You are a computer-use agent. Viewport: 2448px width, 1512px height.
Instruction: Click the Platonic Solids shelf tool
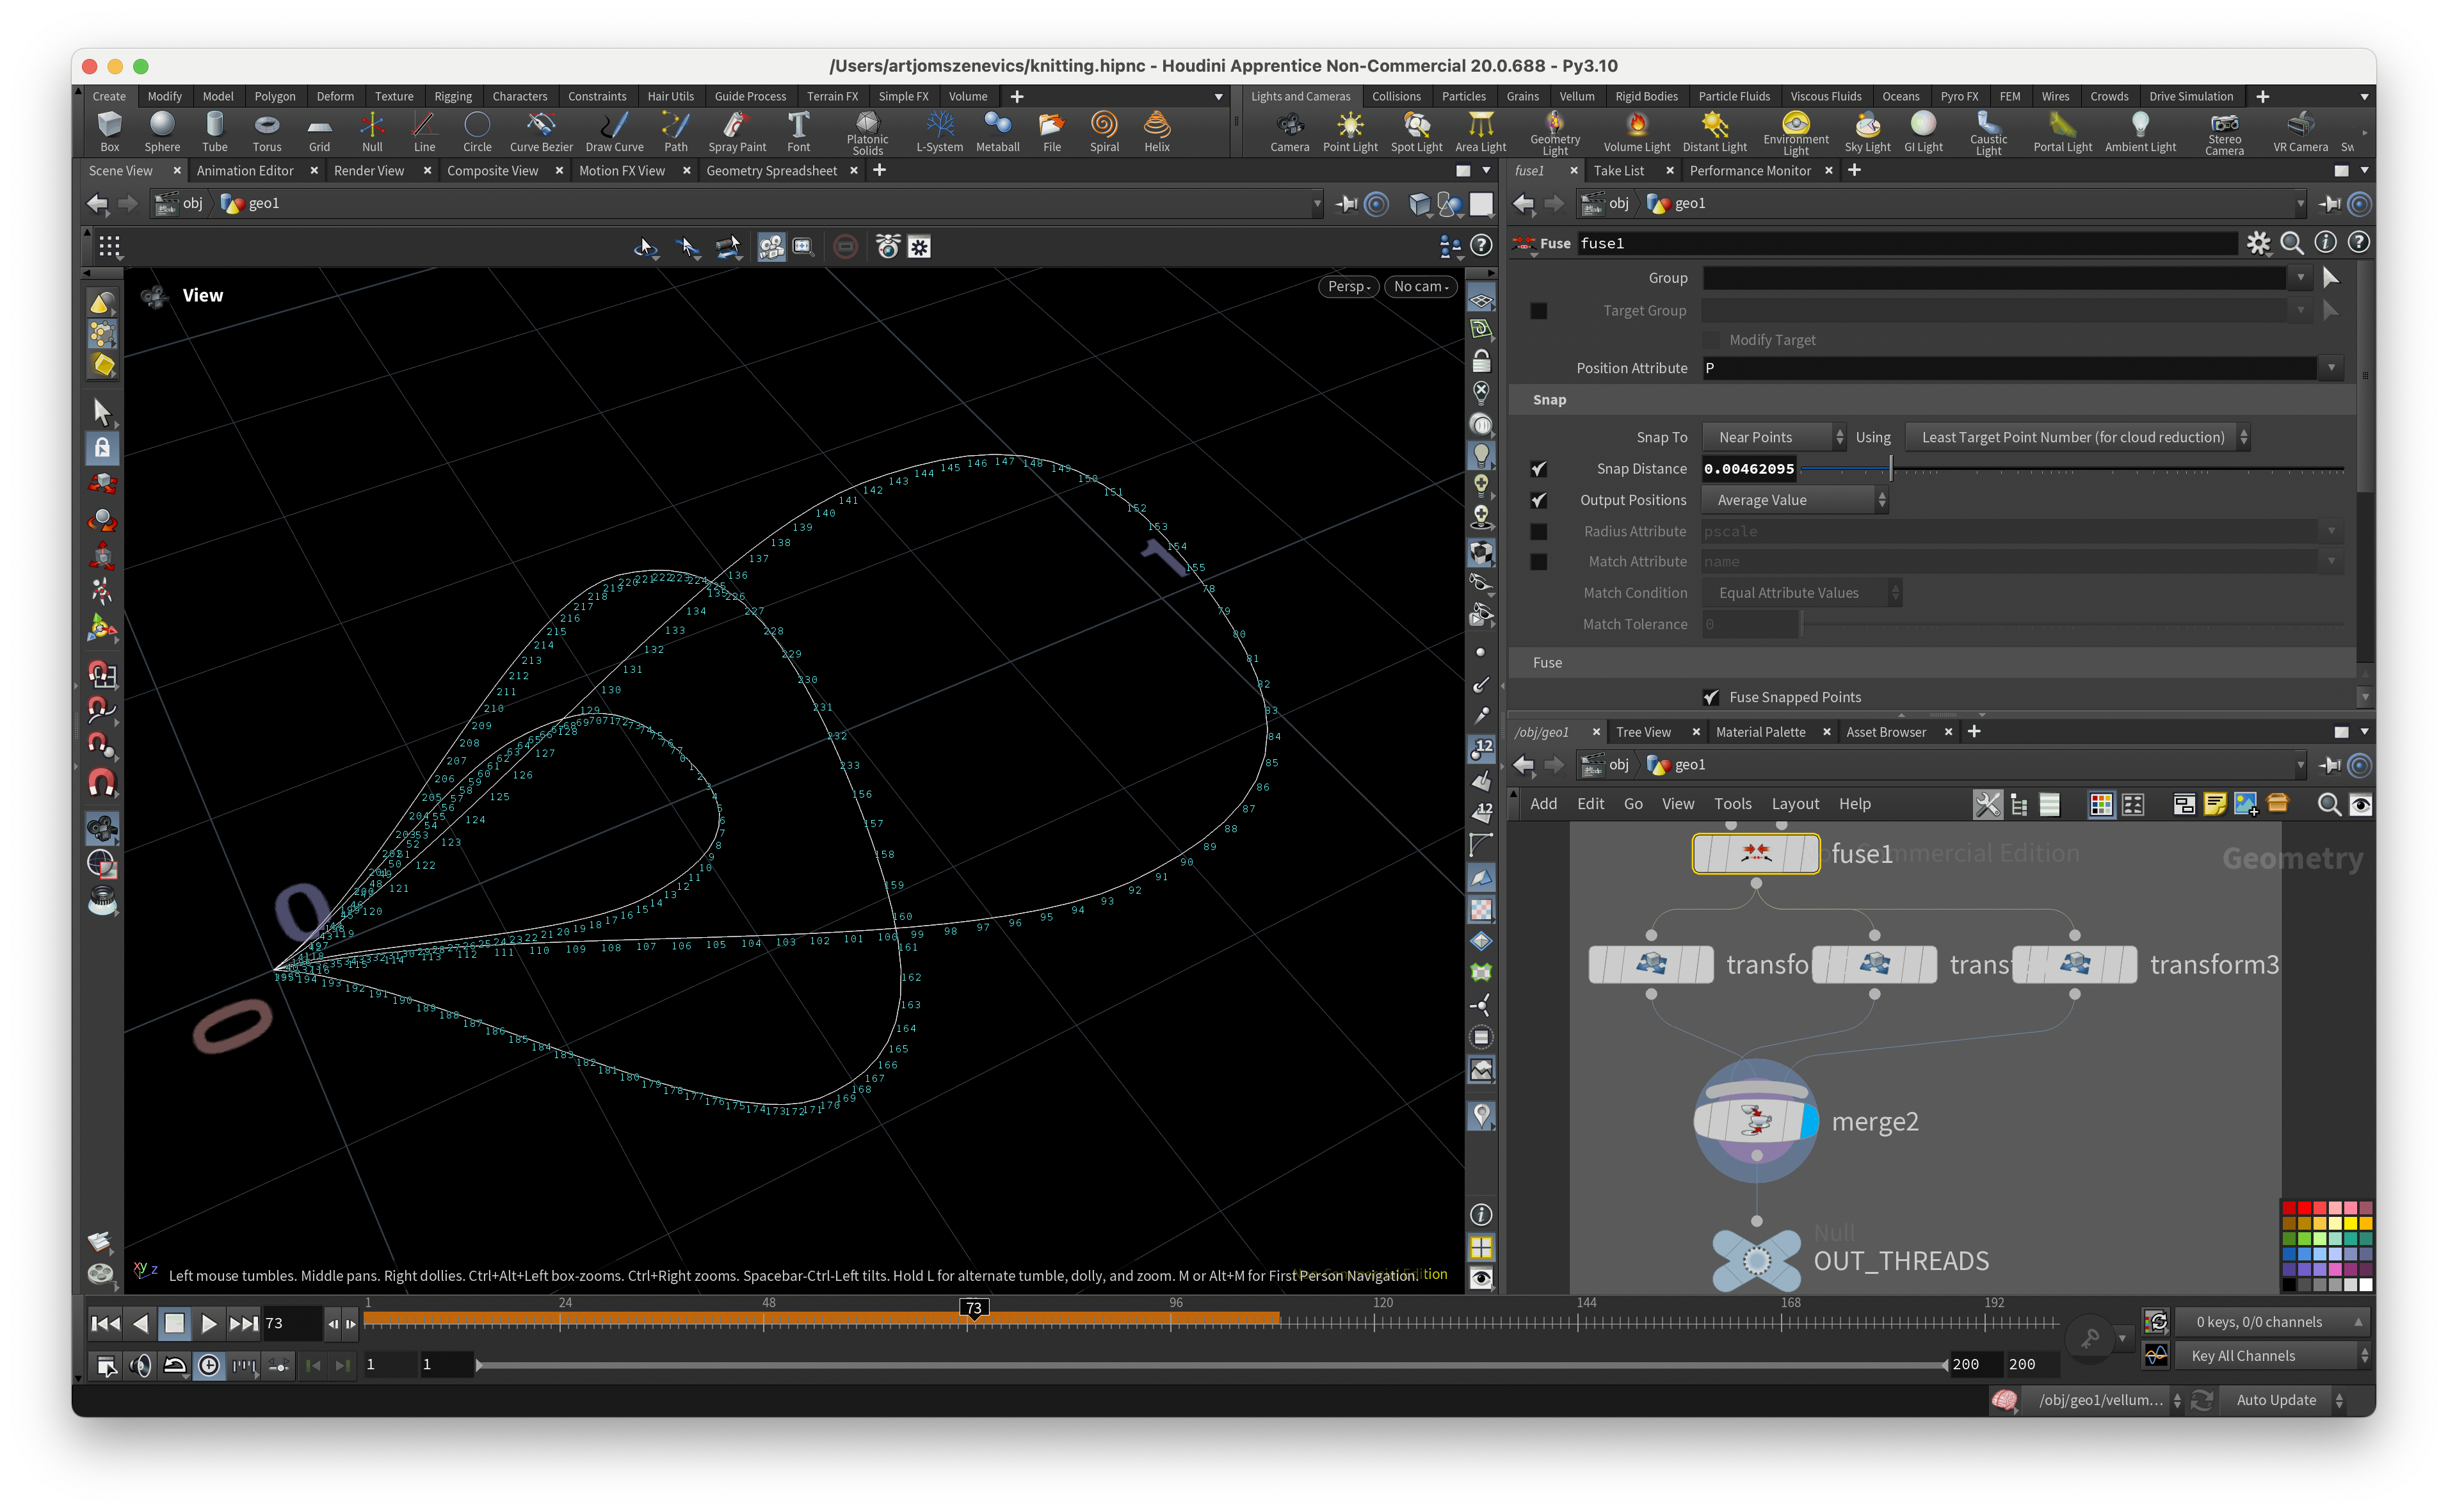pos(867,131)
